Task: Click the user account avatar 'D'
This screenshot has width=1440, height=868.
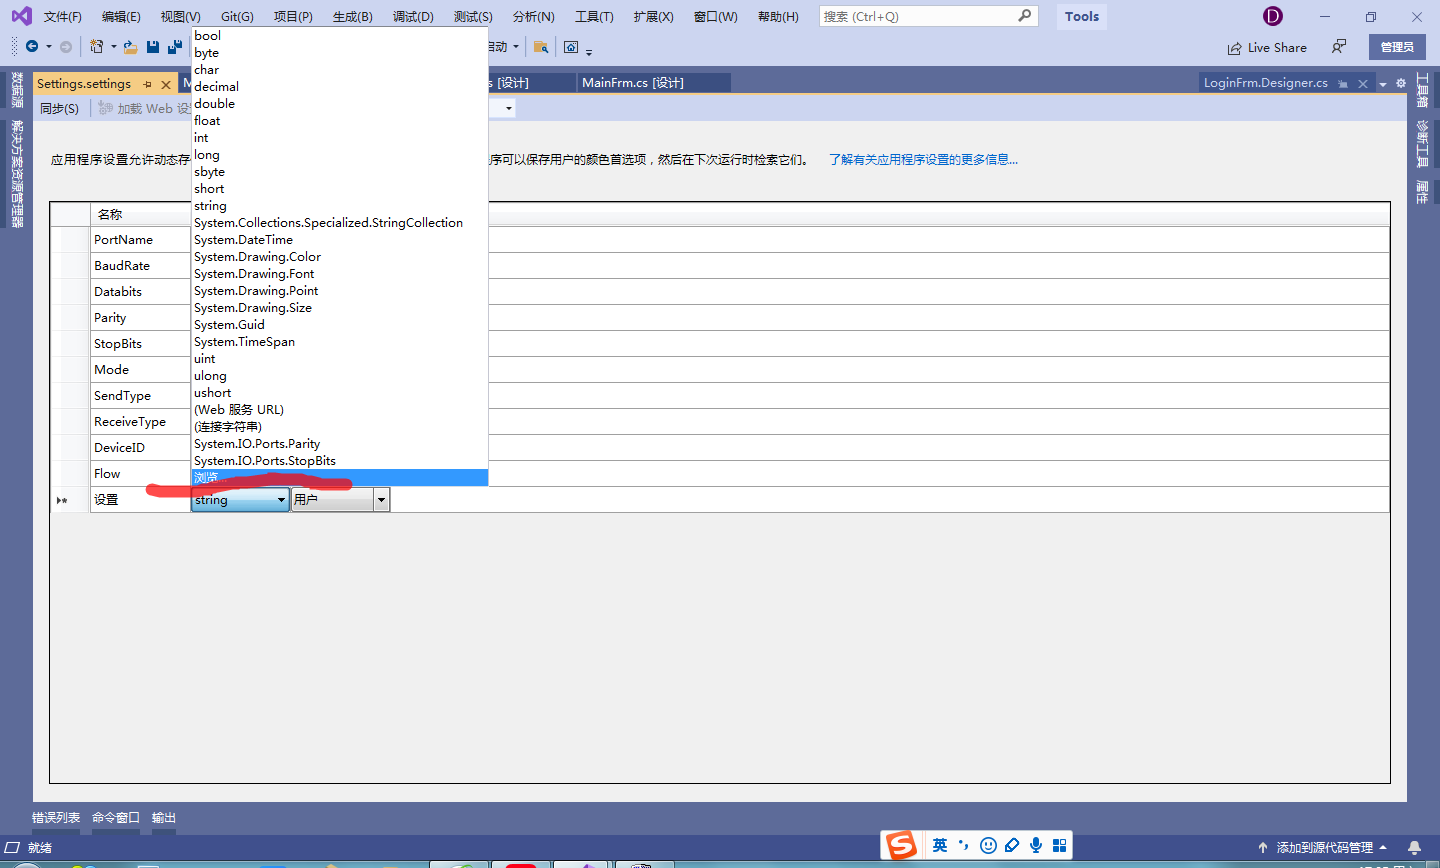Action: [x=1273, y=16]
